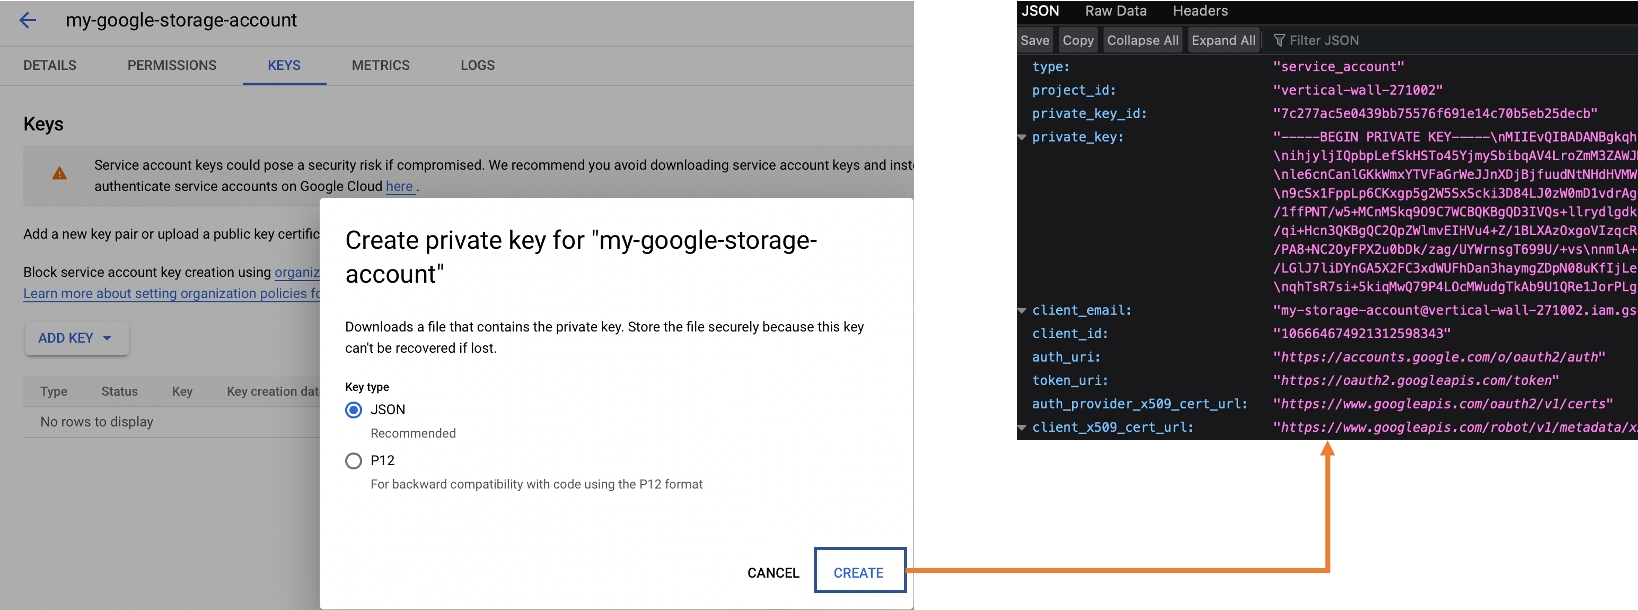Click the security warning triangle icon
This screenshot has width=1638, height=610.
(60, 174)
